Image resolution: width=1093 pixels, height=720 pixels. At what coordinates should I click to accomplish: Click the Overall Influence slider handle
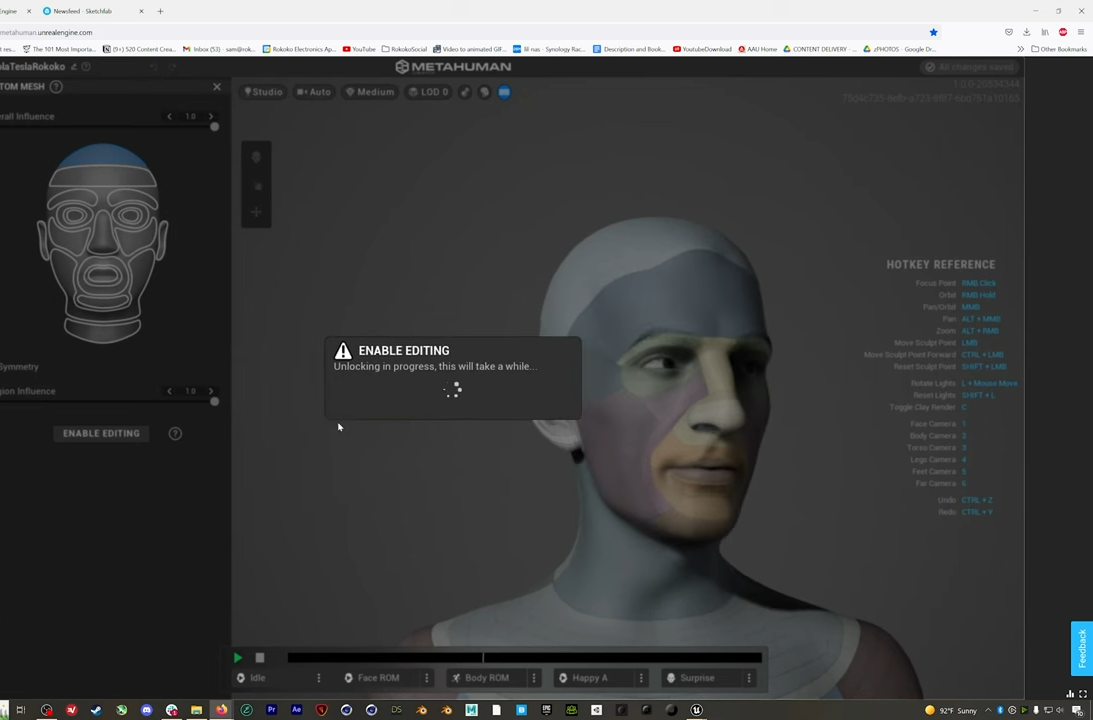[215, 127]
